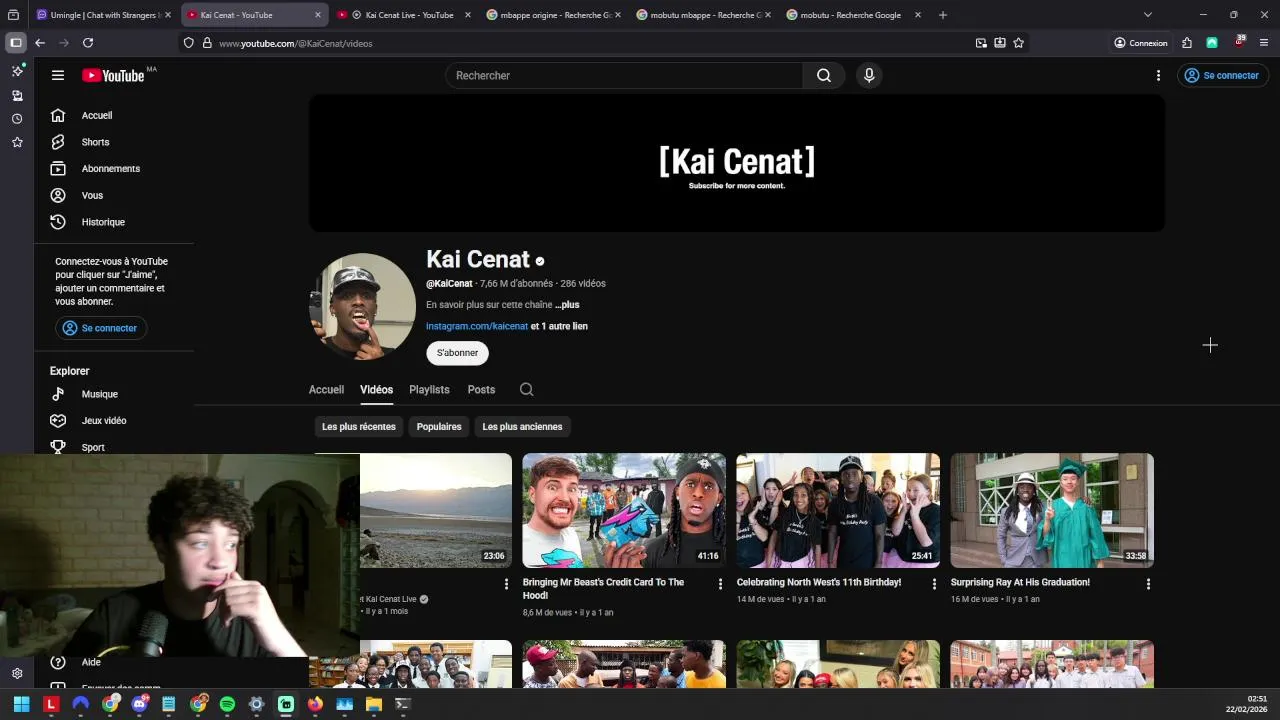Expand the tab list dropdown chevron
Image resolution: width=1280 pixels, height=720 pixels.
click(x=1147, y=15)
